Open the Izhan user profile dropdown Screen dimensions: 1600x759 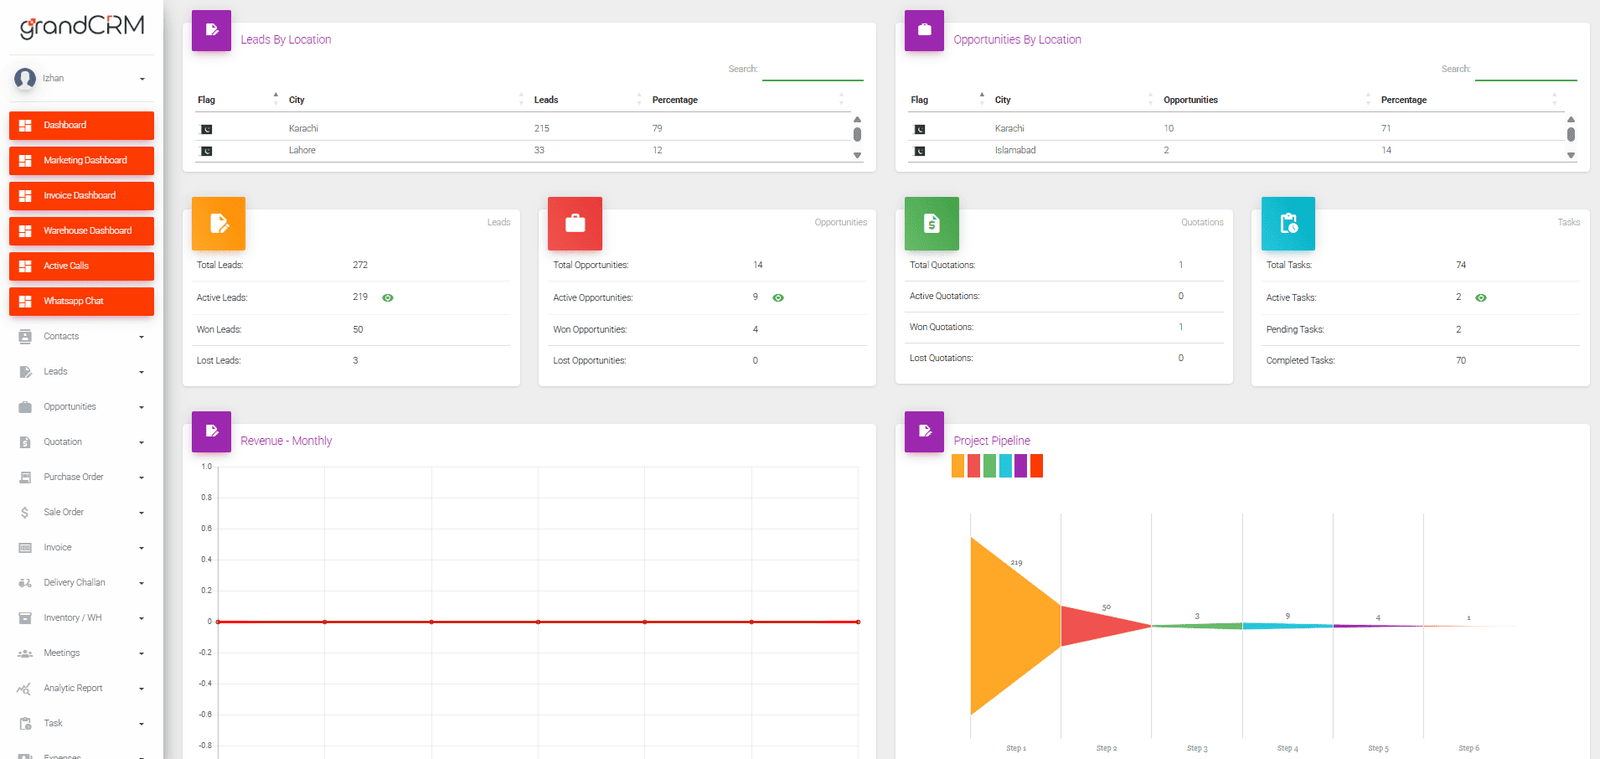[x=81, y=78]
